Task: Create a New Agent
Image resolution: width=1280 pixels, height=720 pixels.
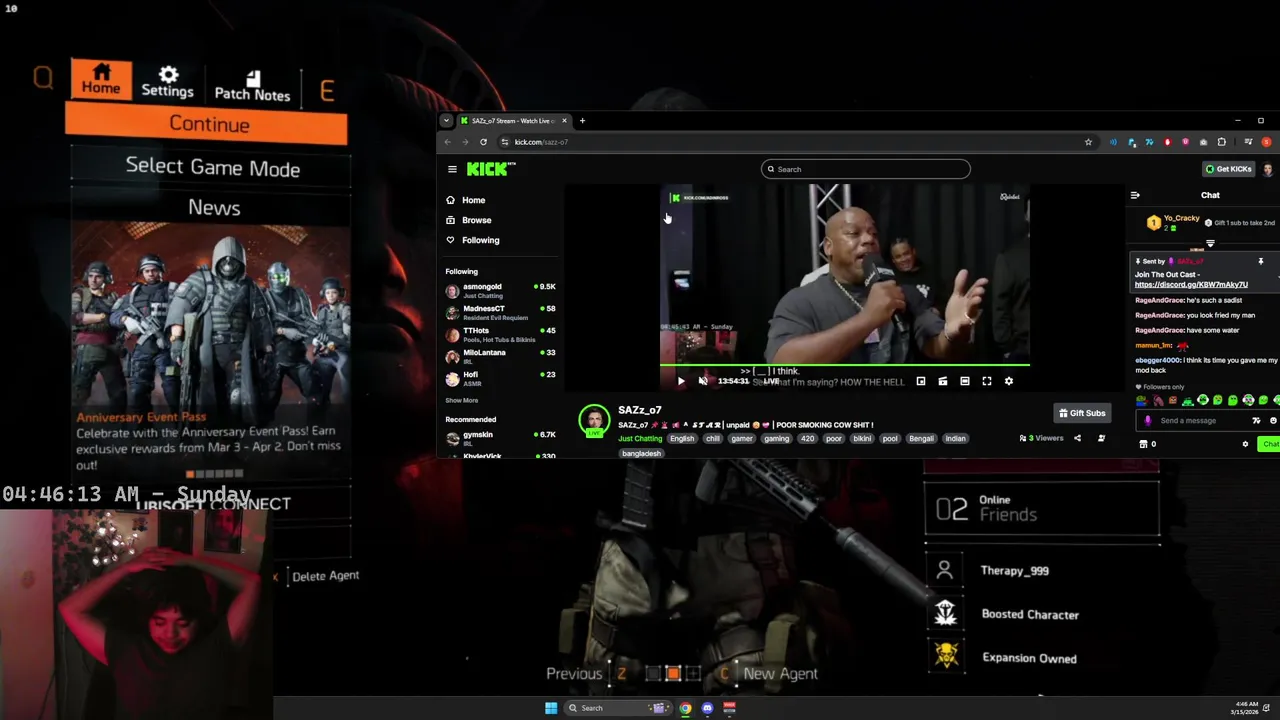Action: [x=780, y=673]
